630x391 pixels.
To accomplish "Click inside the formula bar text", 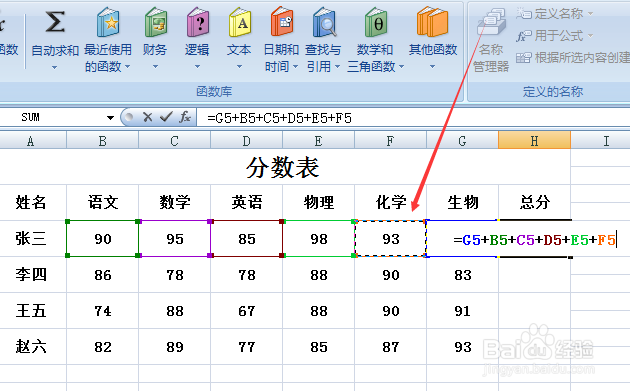I will [279, 118].
